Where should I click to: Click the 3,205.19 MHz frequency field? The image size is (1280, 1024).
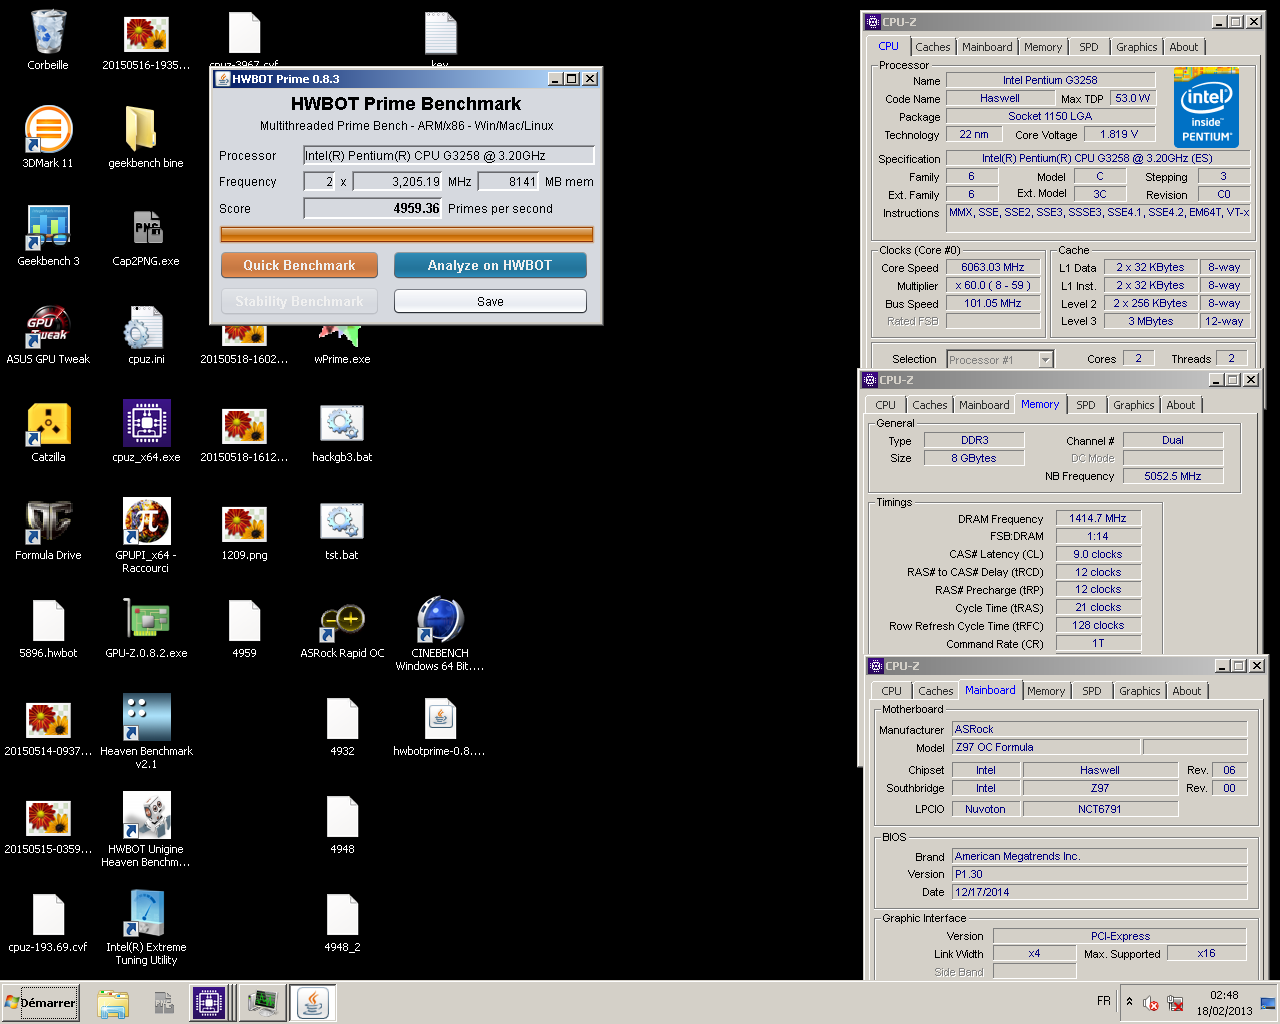coord(397,181)
